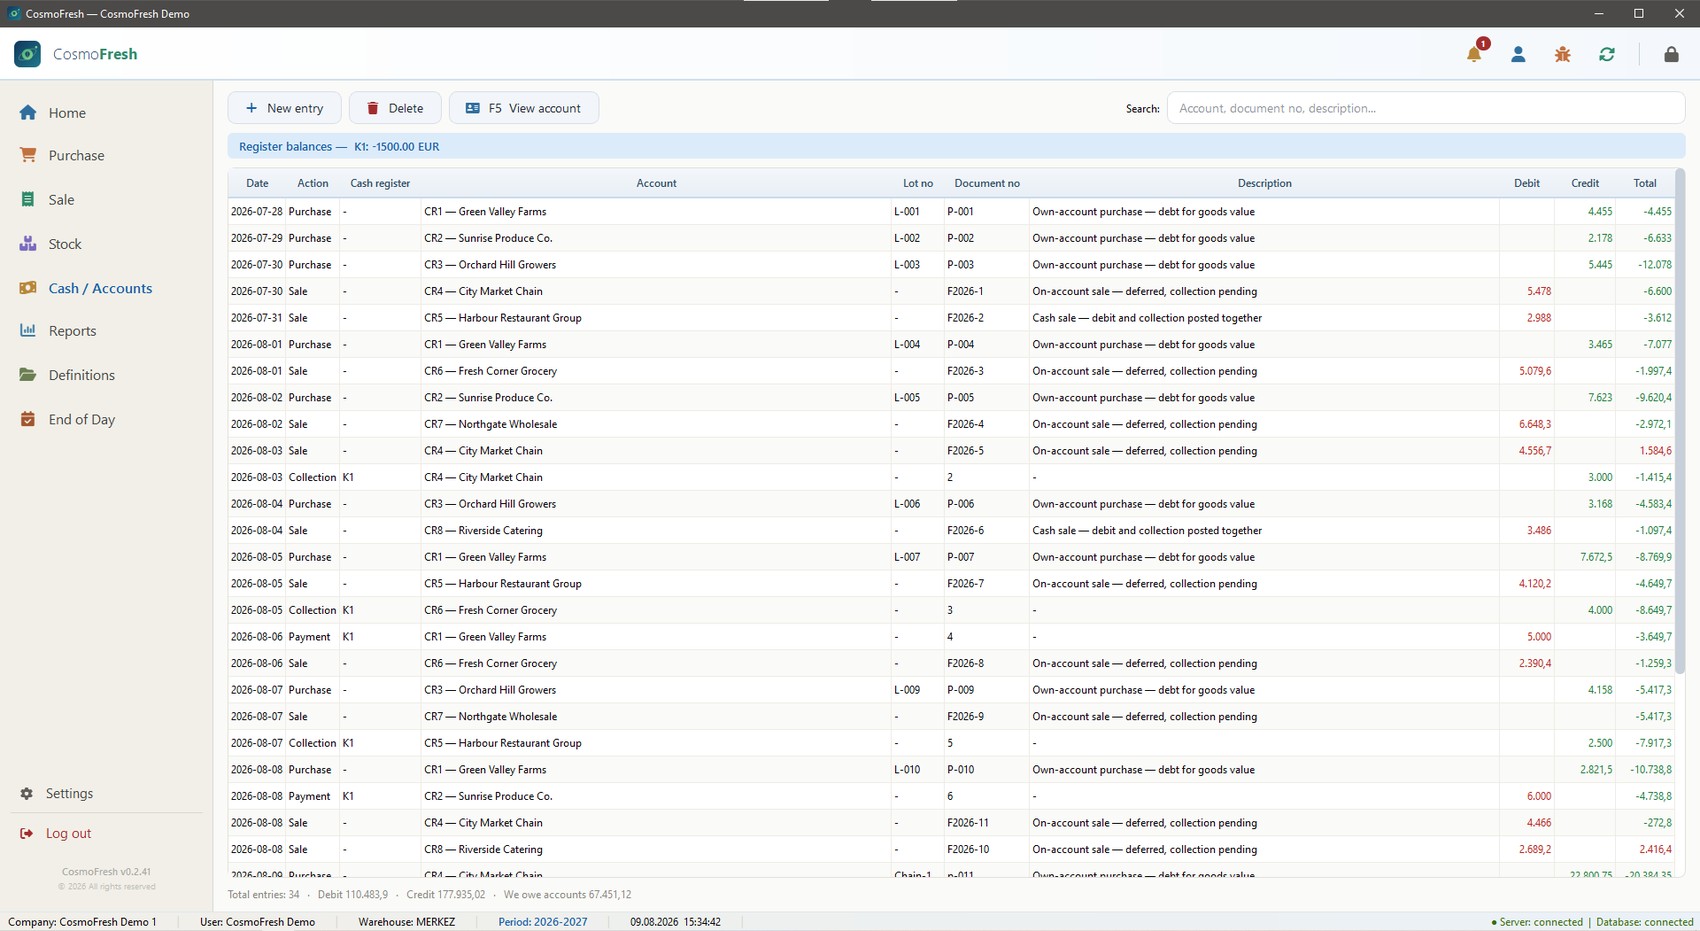The height and width of the screenshot is (931, 1700).
Task: Focus the account search input field
Action: (x=1425, y=108)
